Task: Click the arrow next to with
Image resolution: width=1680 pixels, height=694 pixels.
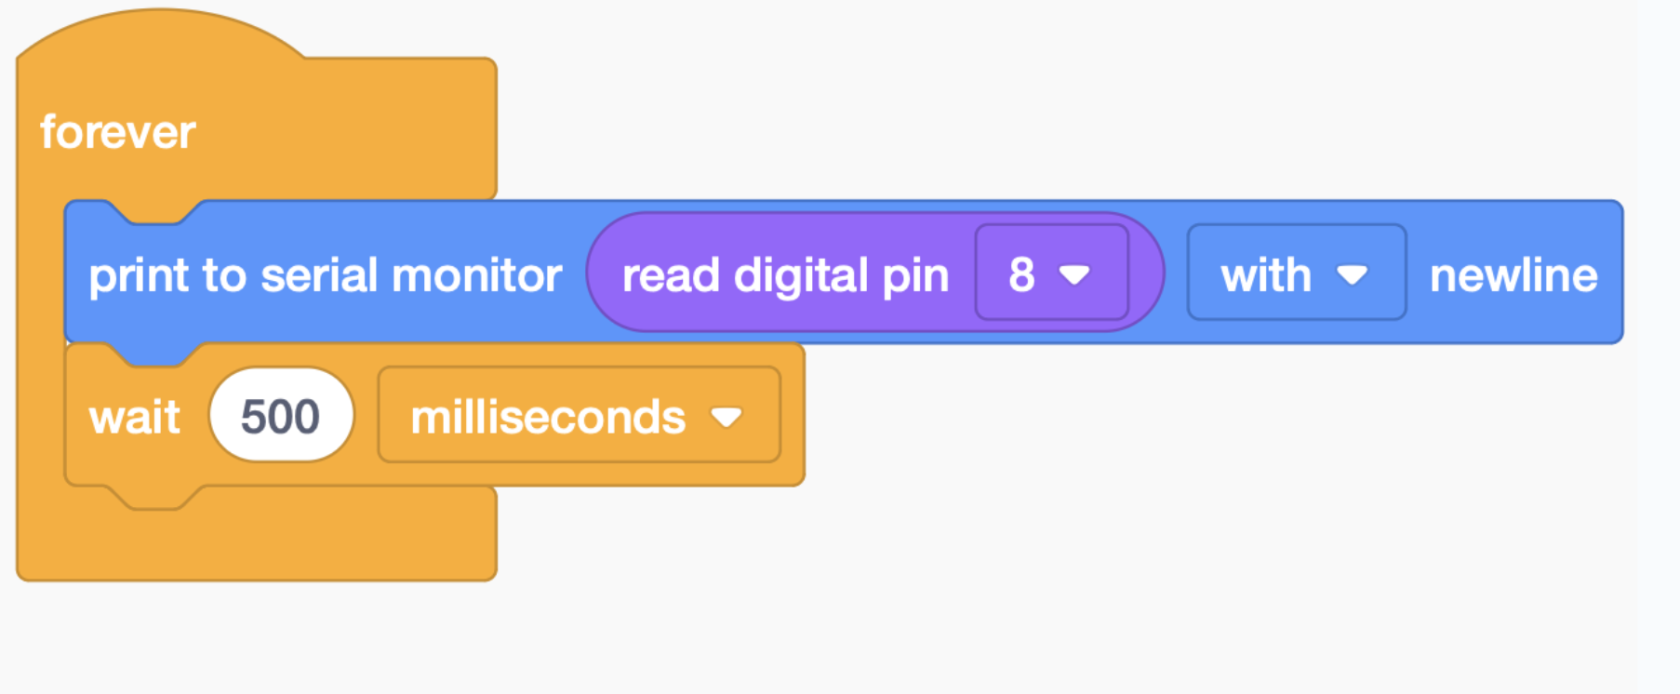Action: pos(1352,275)
